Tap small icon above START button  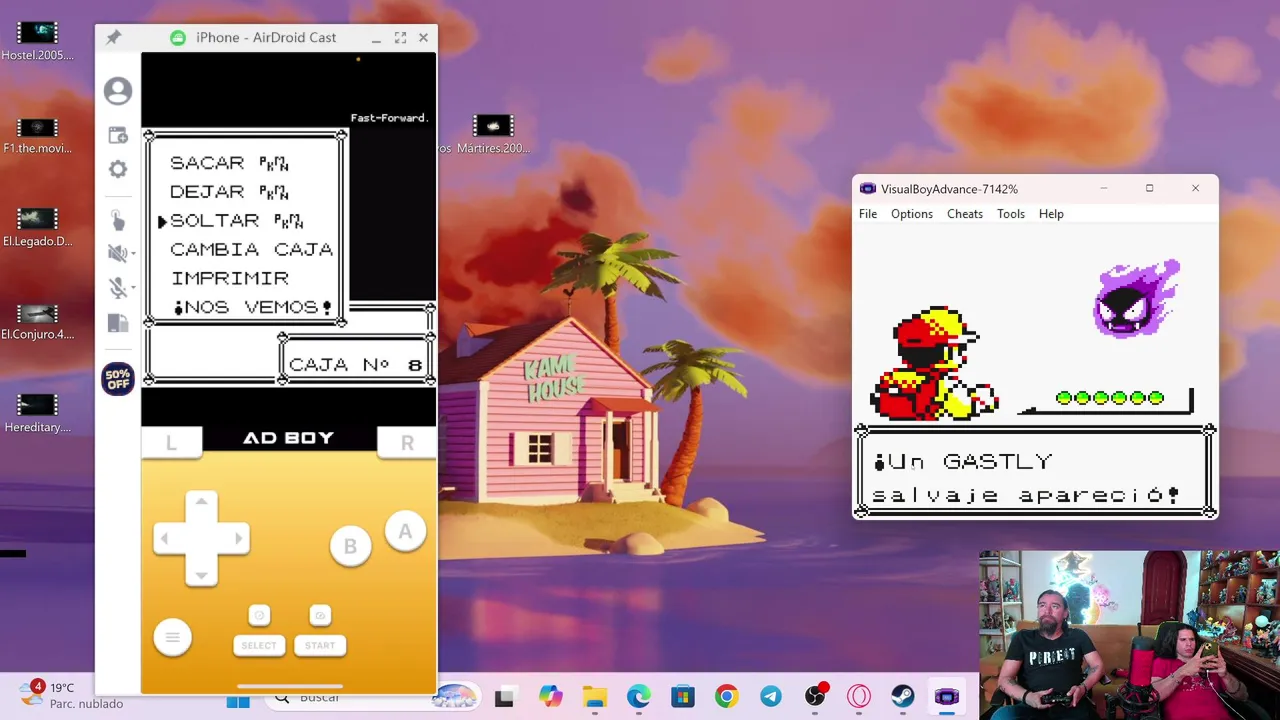320,615
